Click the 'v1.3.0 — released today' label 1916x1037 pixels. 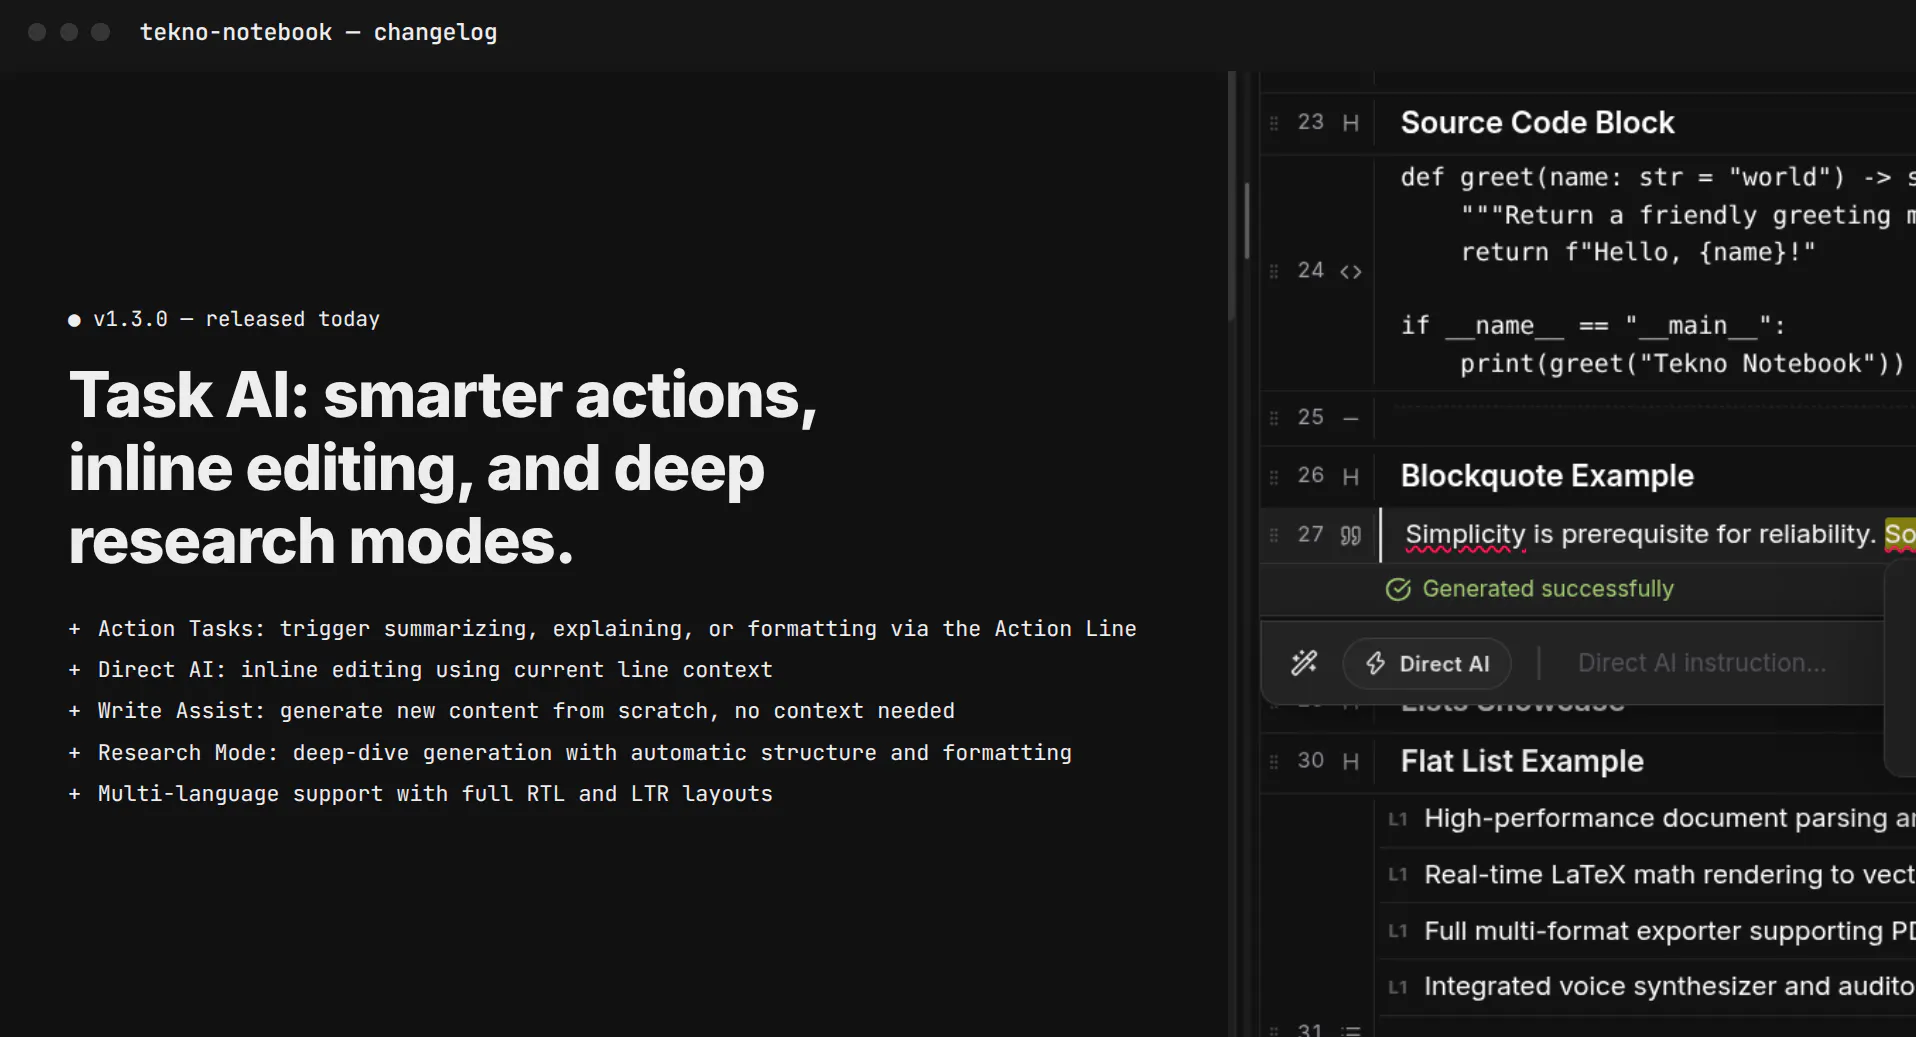click(x=236, y=319)
